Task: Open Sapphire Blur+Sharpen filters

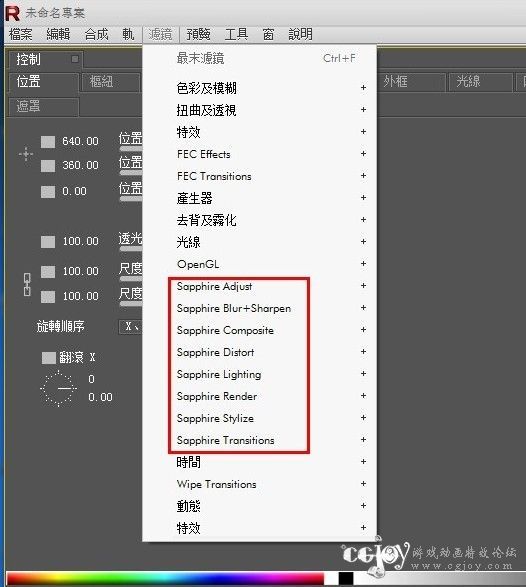Action: click(259, 308)
